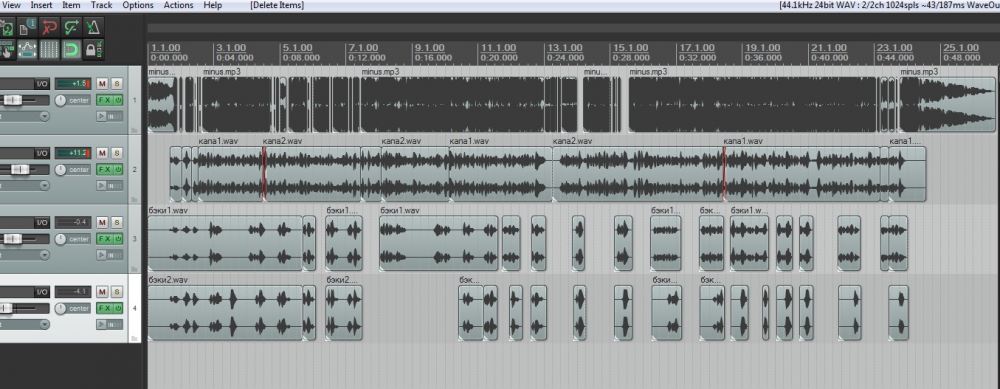Open the Options menu

click(138, 5)
